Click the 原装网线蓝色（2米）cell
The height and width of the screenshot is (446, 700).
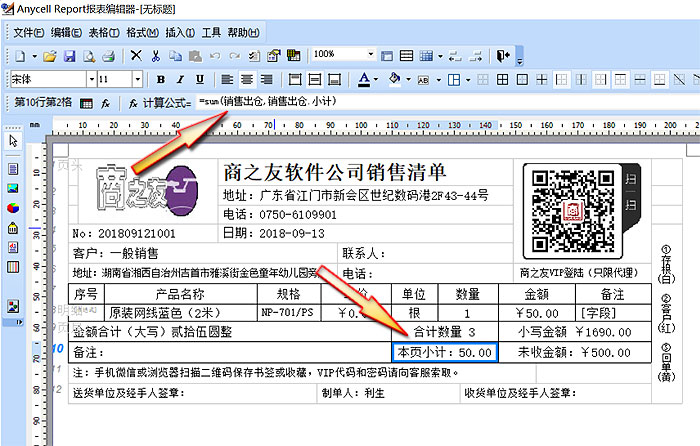tap(180, 313)
